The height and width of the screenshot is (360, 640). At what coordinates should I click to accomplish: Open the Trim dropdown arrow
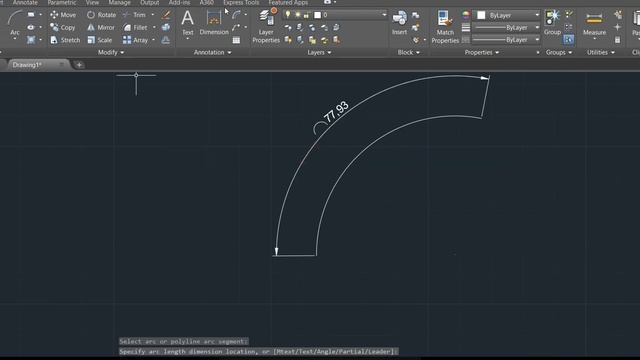click(153, 15)
